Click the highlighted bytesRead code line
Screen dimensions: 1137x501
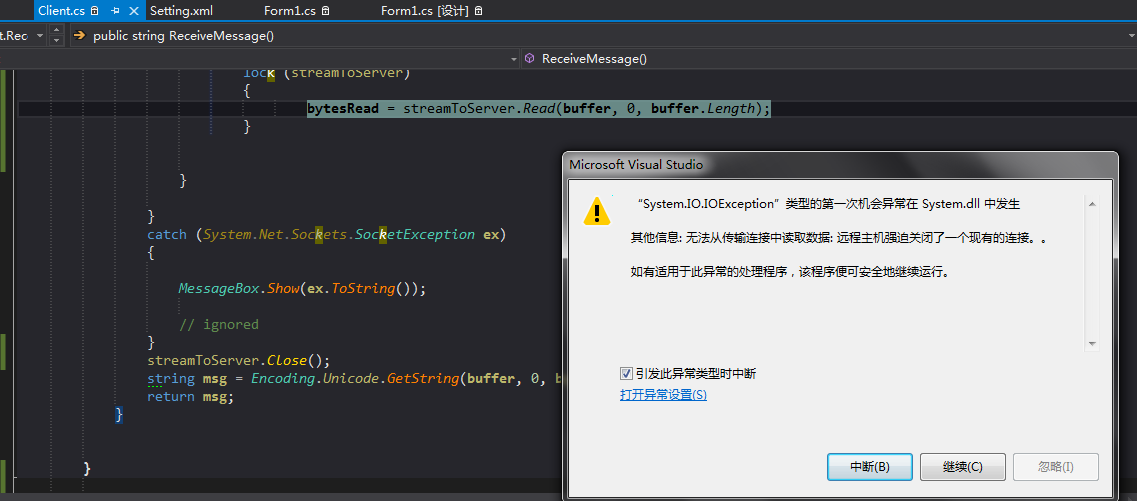539,109
